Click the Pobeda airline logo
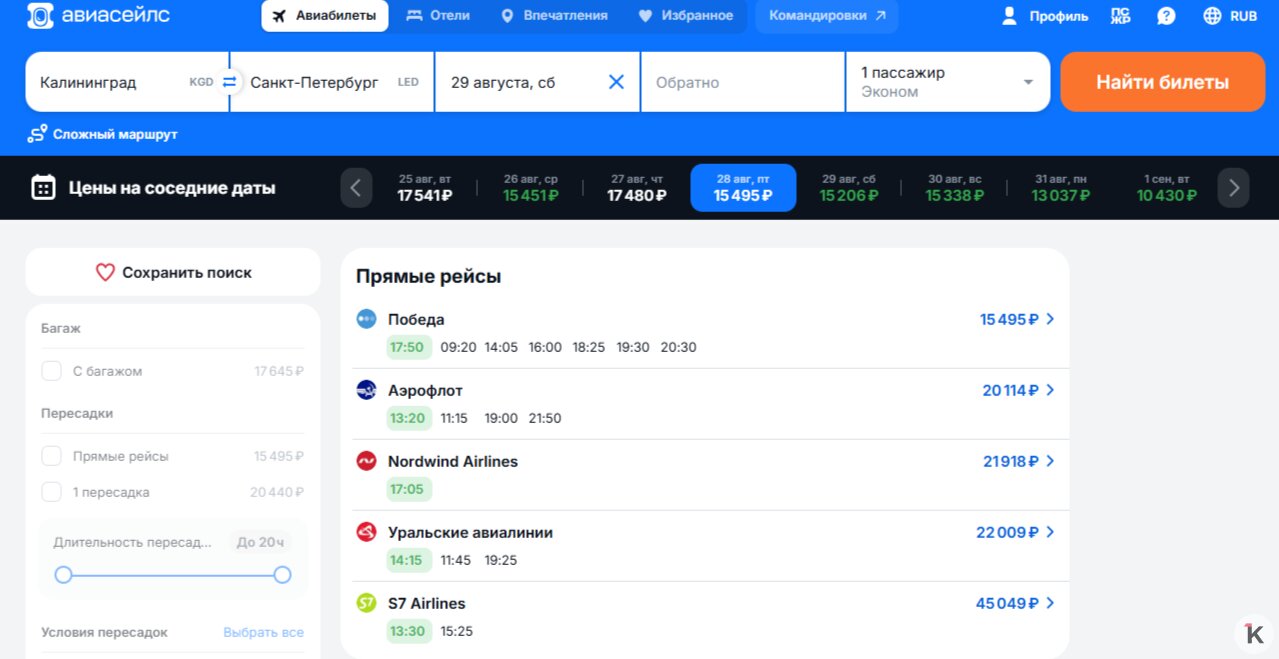The height and width of the screenshot is (659, 1279). click(367, 319)
